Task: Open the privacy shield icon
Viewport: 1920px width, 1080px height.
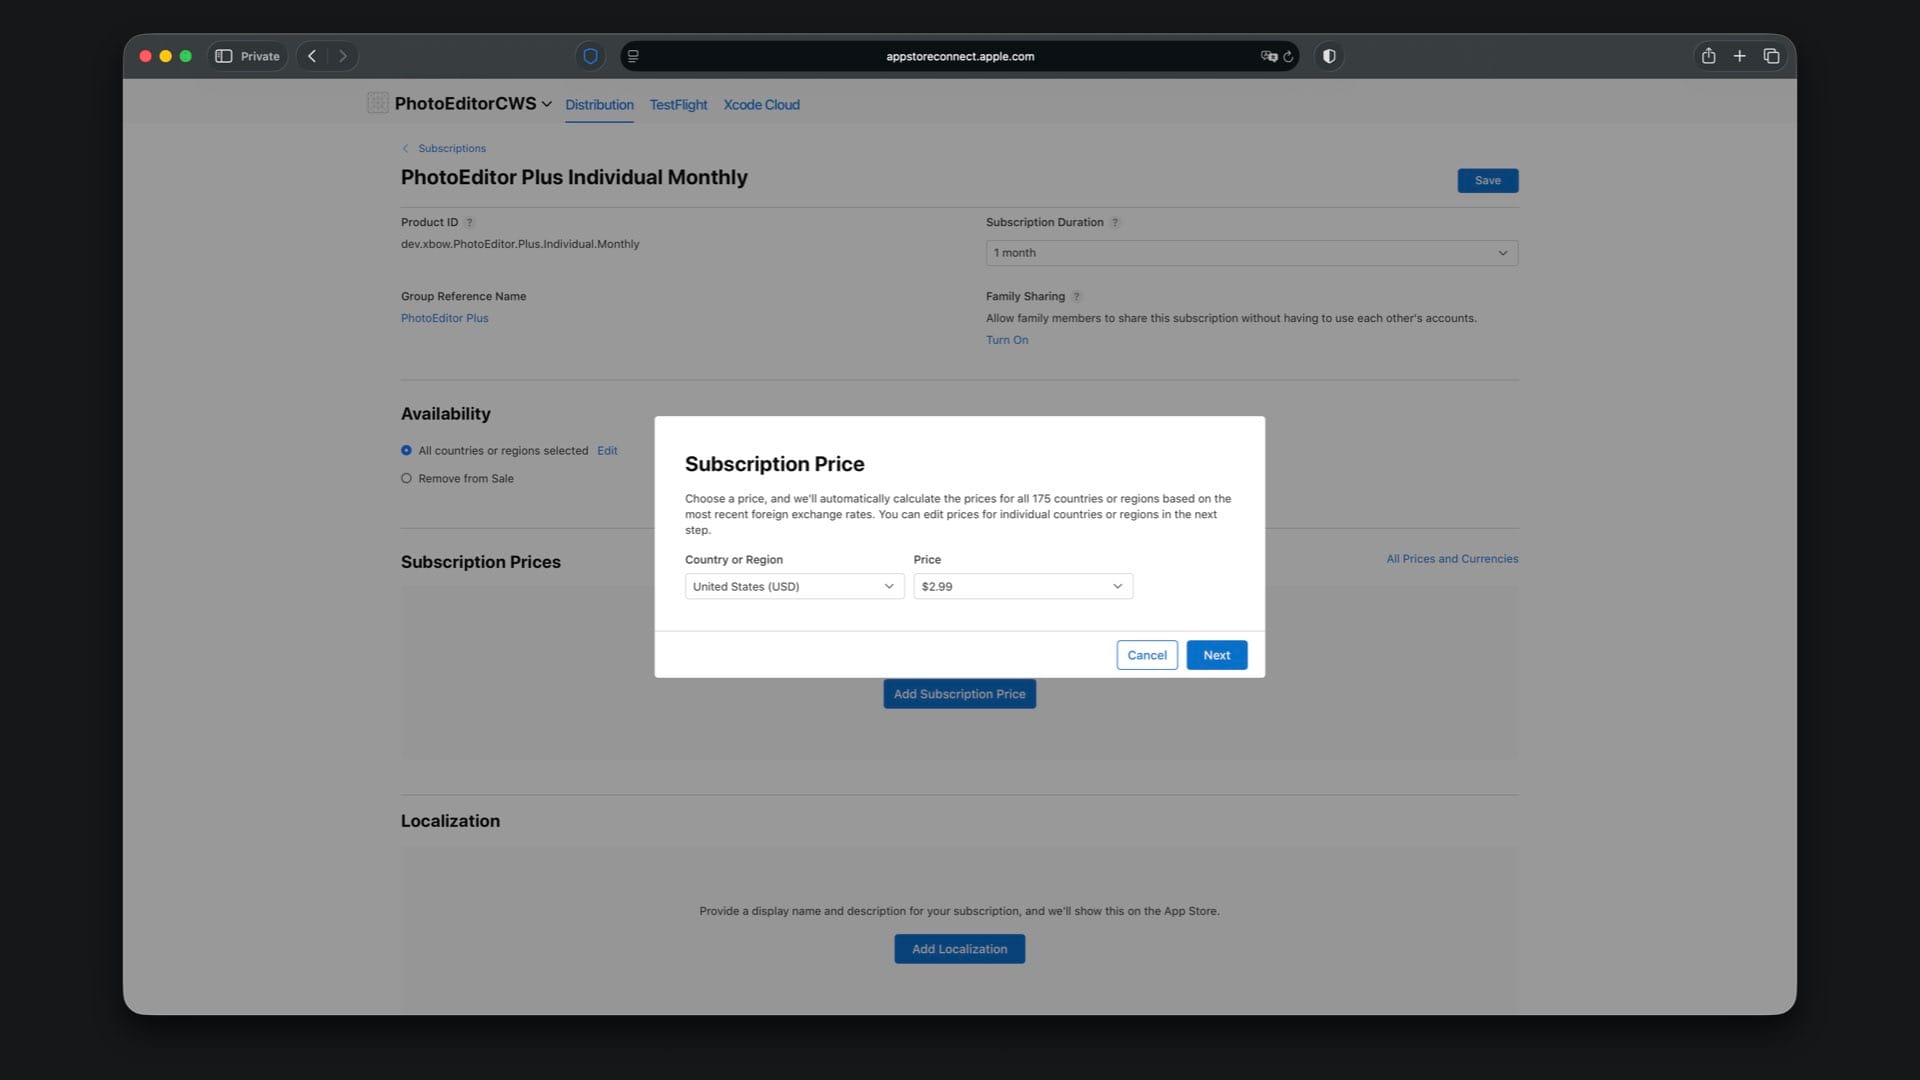Action: (590, 56)
